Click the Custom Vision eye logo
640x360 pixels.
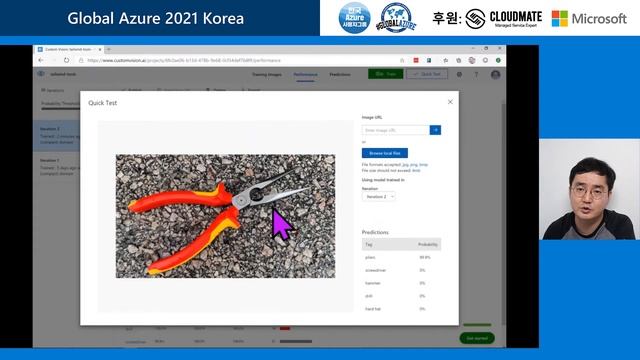point(41,74)
